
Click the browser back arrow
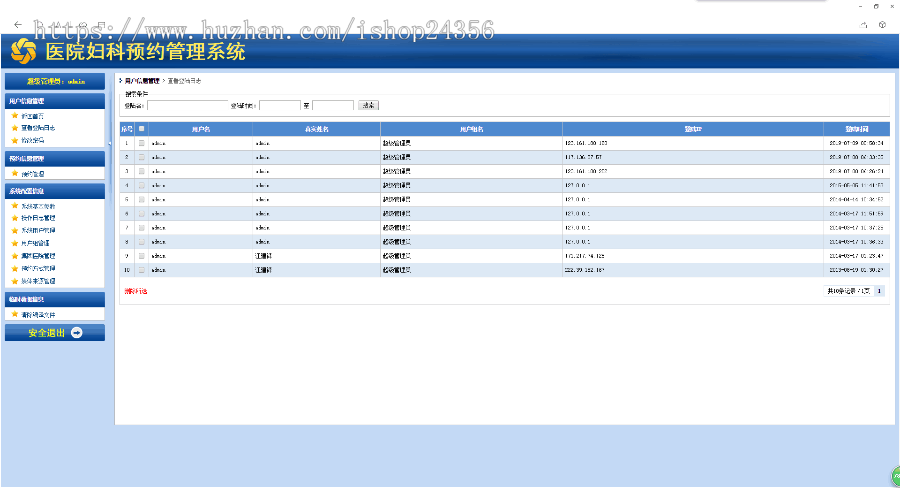[x=18, y=25]
